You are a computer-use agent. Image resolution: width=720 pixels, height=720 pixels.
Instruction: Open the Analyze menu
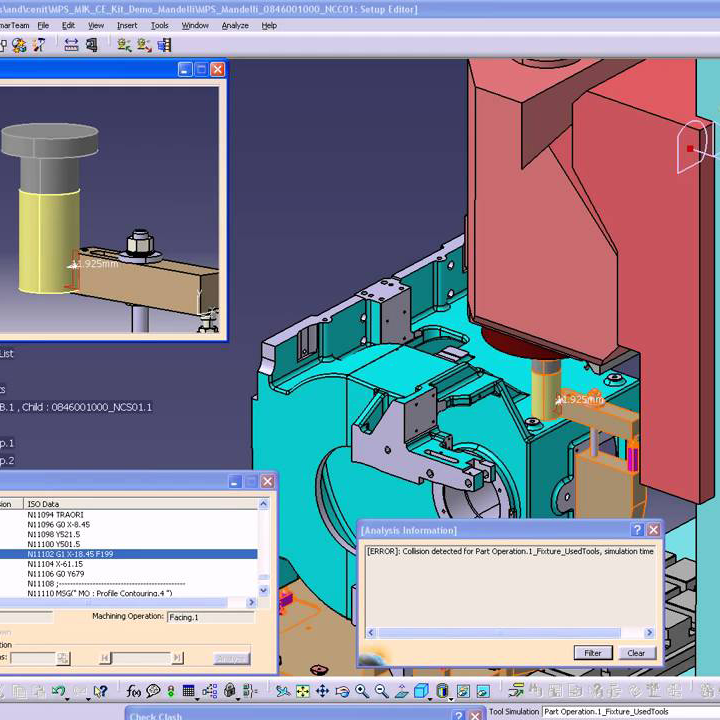[235, 25]
